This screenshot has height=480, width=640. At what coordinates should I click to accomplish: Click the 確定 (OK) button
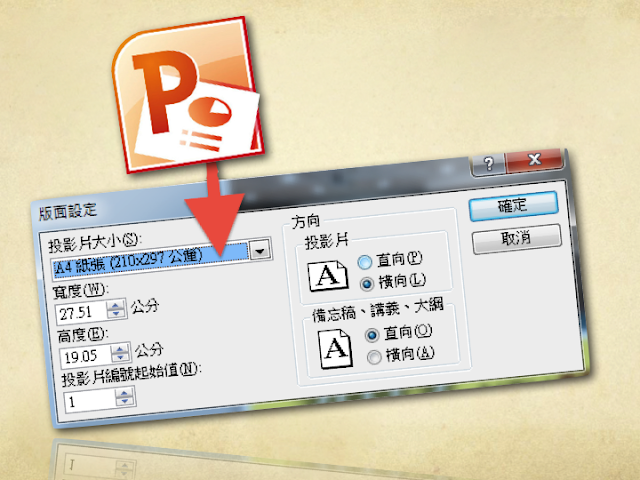(x=514, y=206)
